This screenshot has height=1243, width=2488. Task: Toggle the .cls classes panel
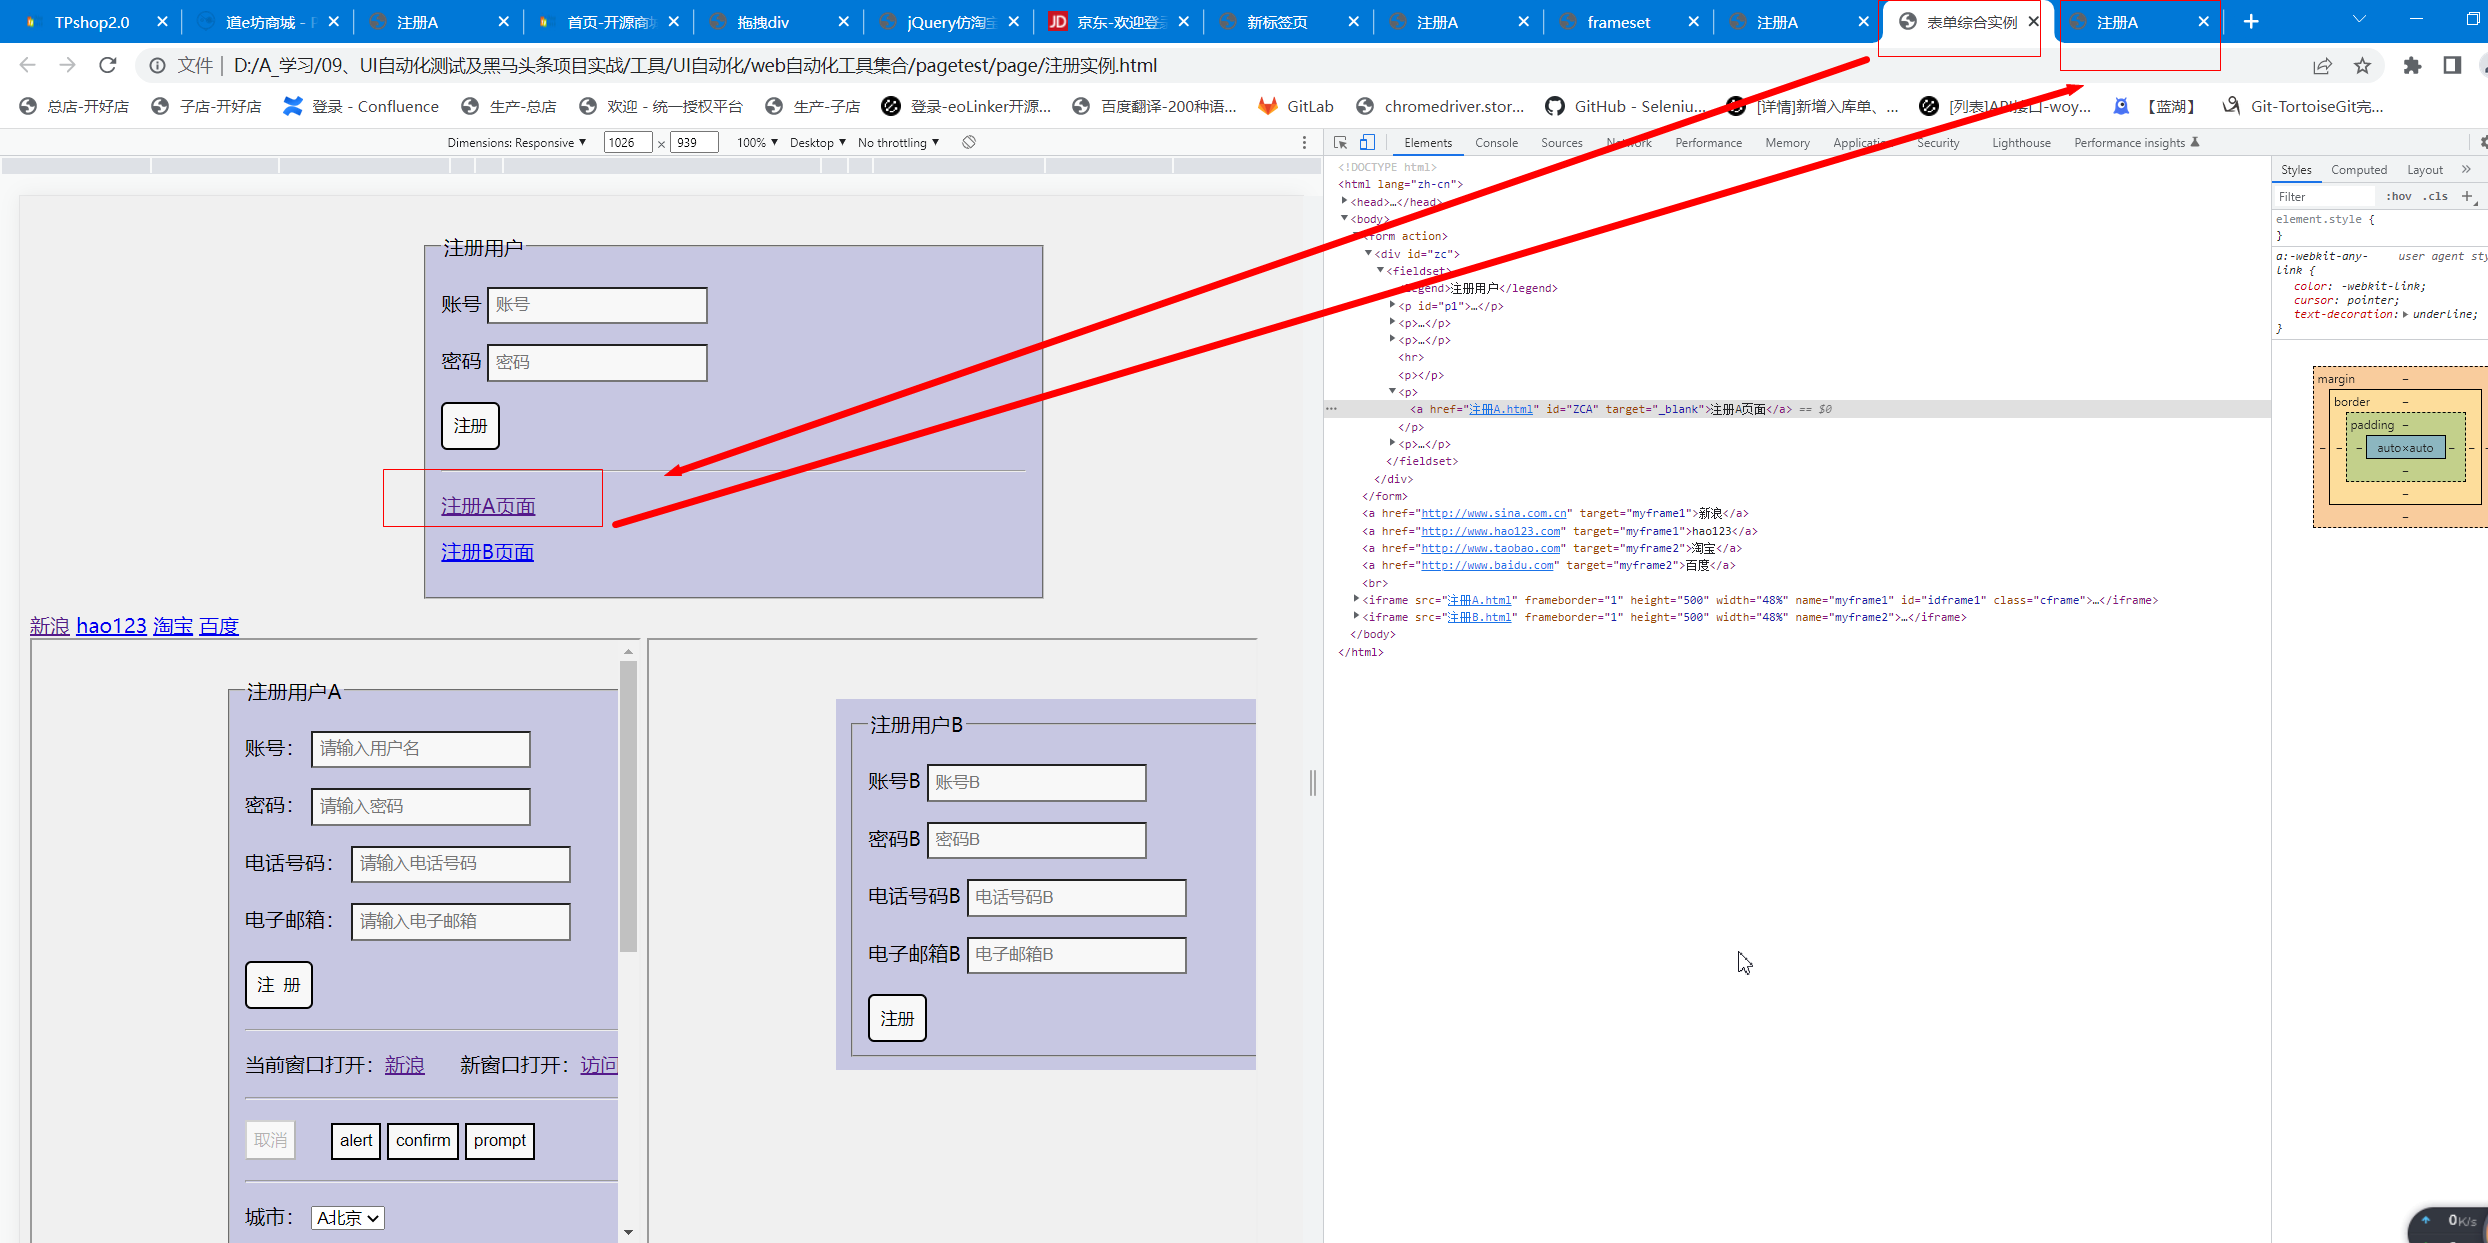[2435, 197]
